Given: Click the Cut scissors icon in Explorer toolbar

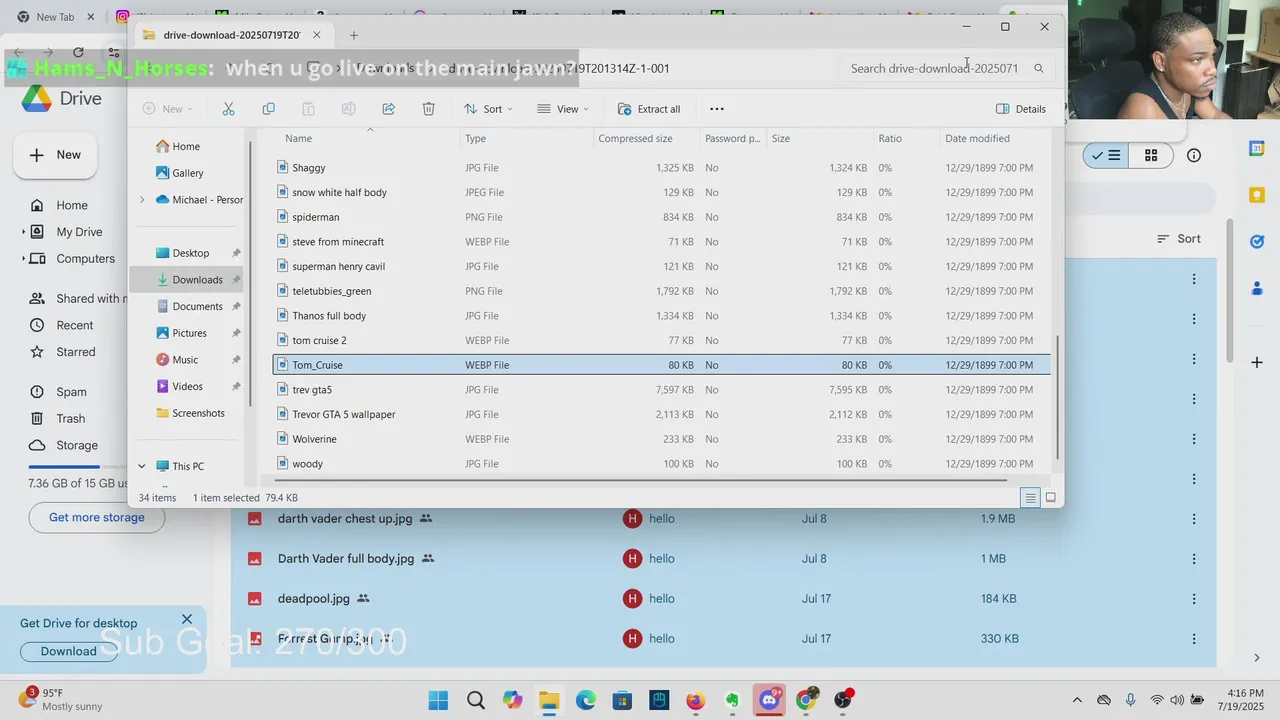Looking at the screenshot, I should [x=228, y=109].
